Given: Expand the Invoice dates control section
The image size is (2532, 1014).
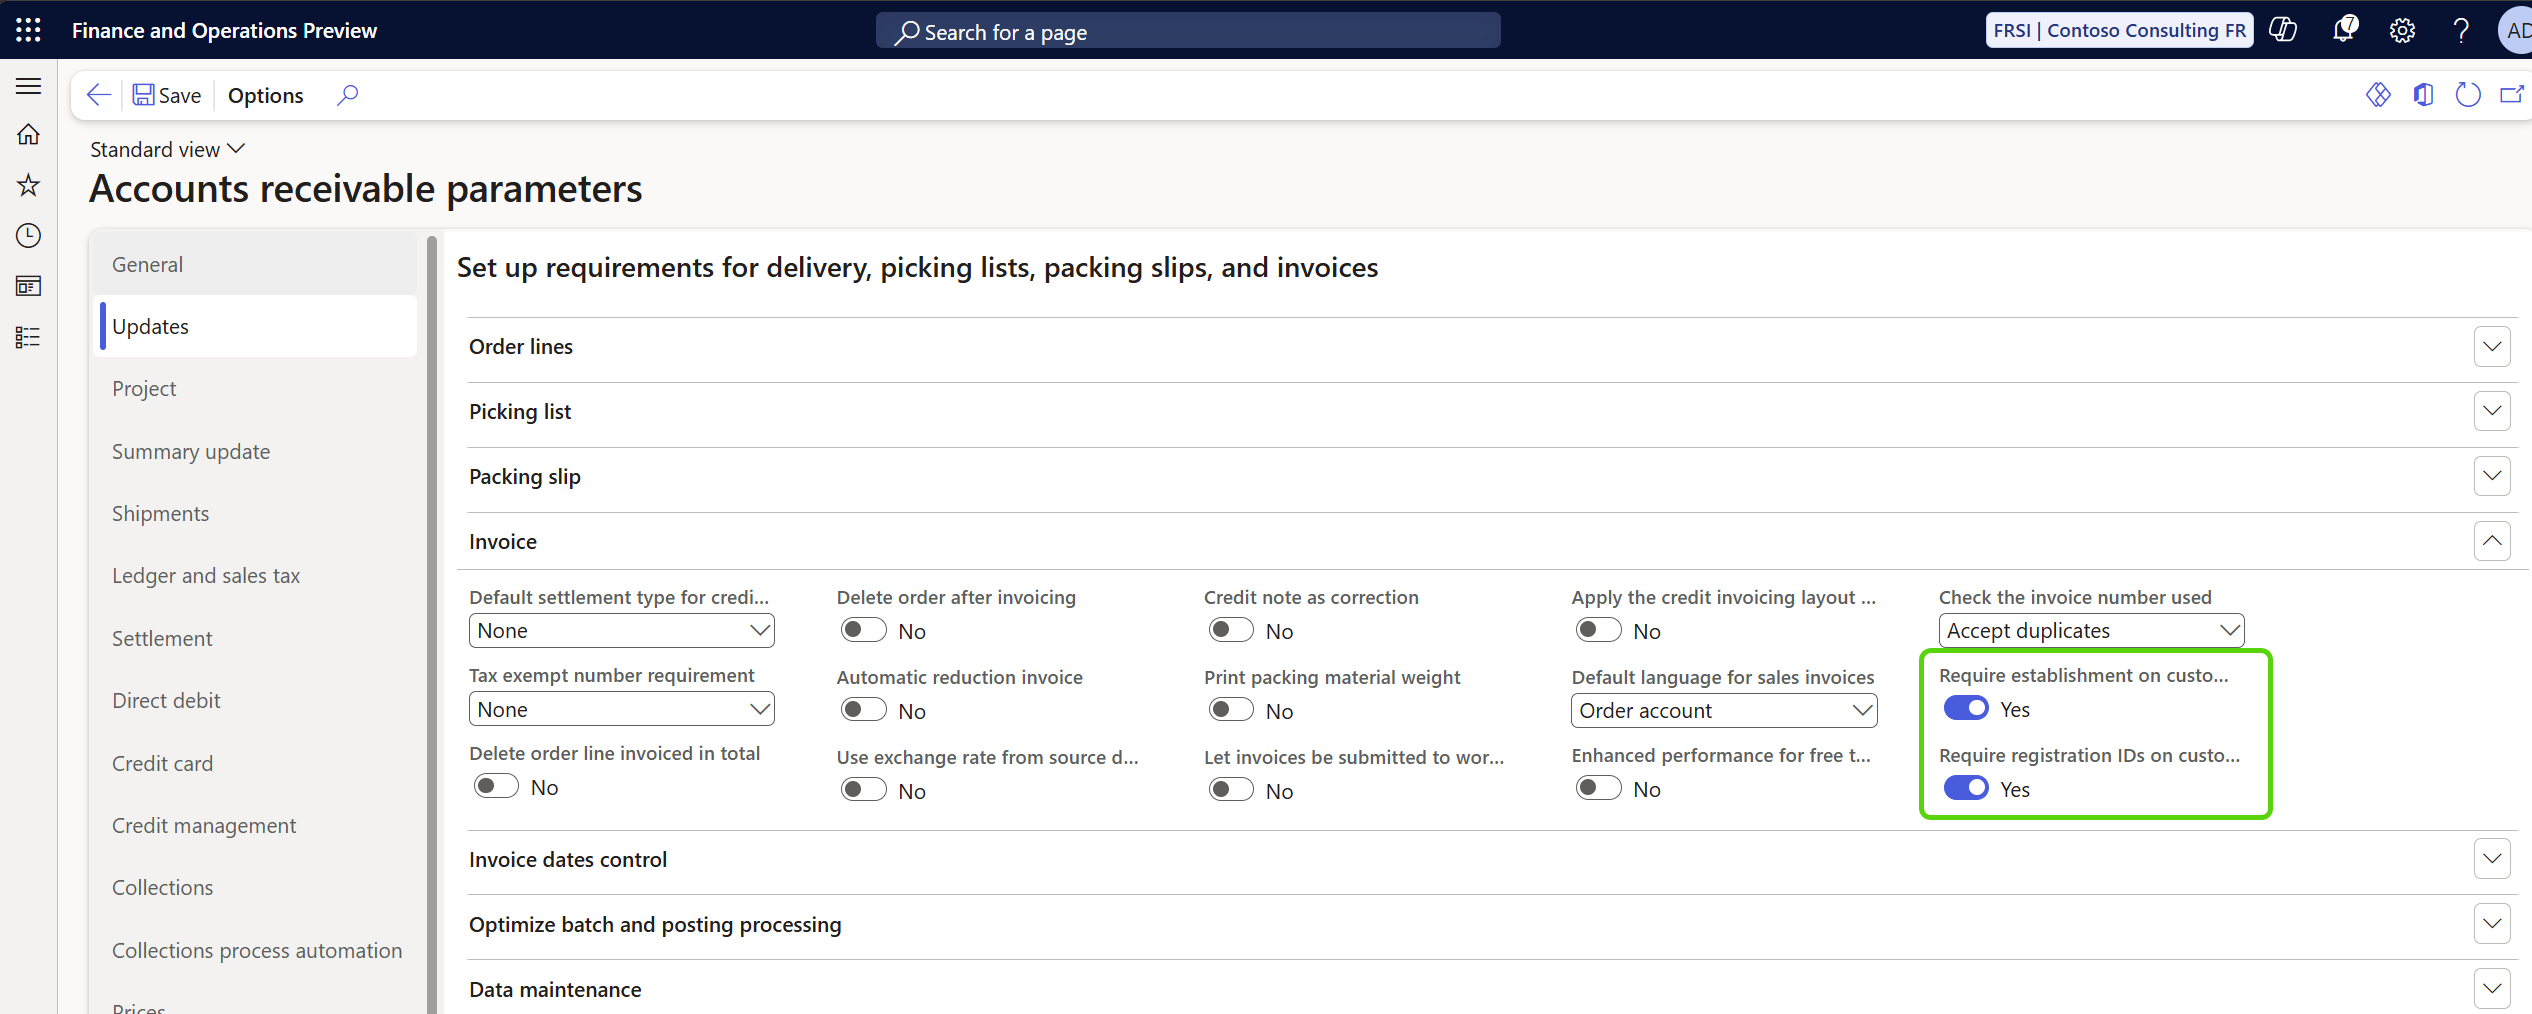Looking at the screenshot, I should (x=2492, y=859).
